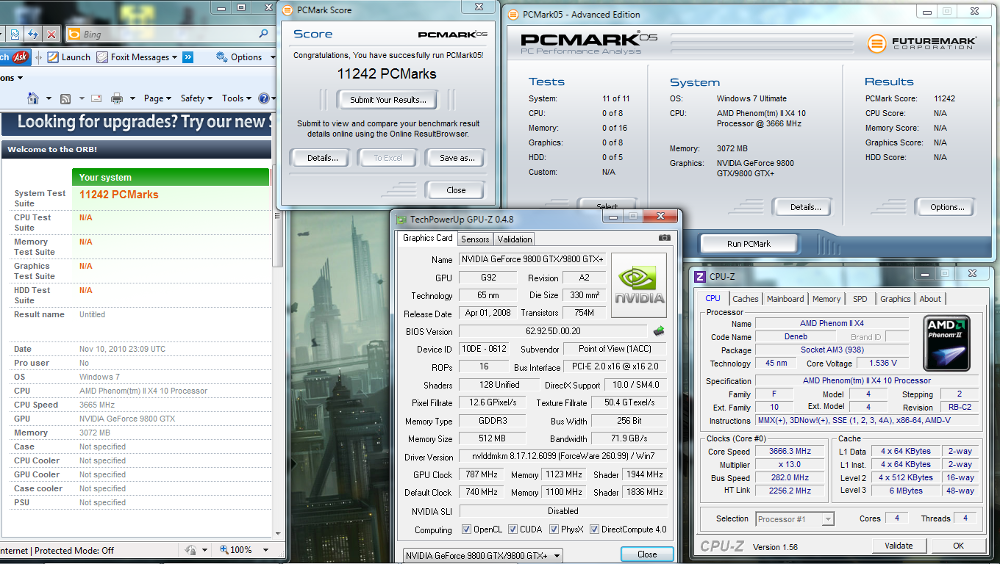The width and height of the screenshot is (1000, 564).
Task: Click the CPU-Z title bar Z icon
Action: tap(700, 276)
